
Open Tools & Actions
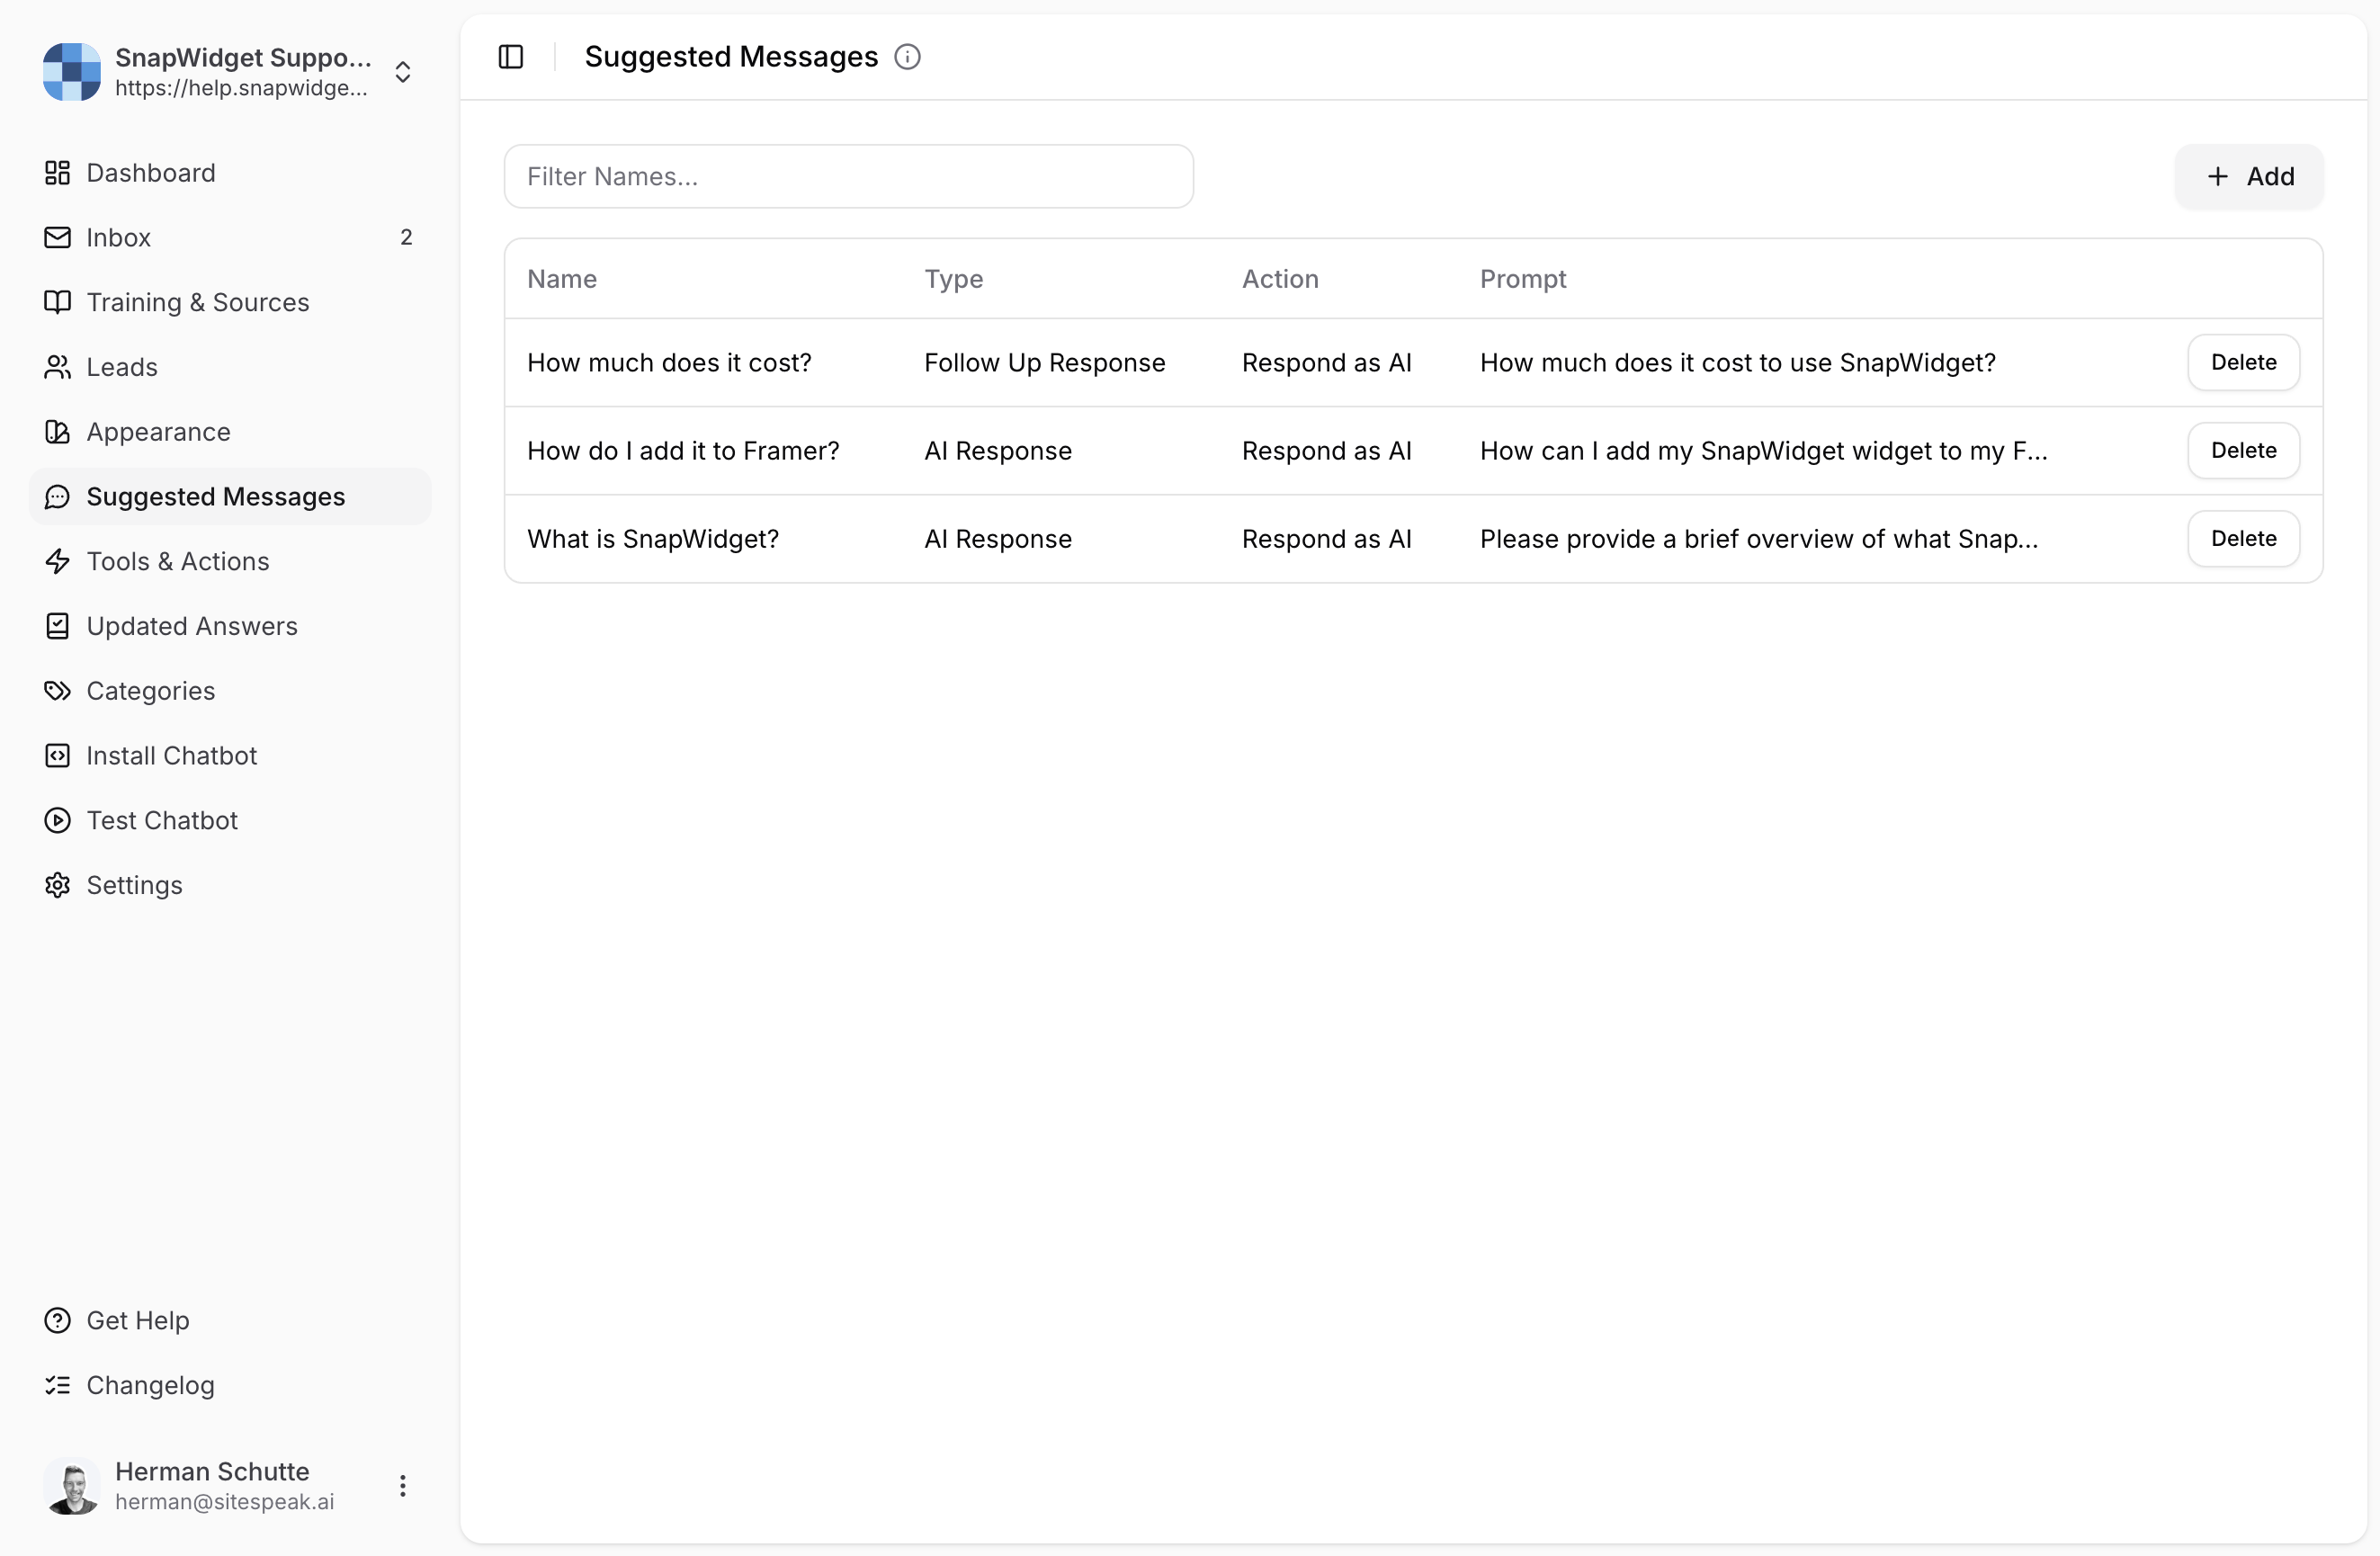coord(230,561)
